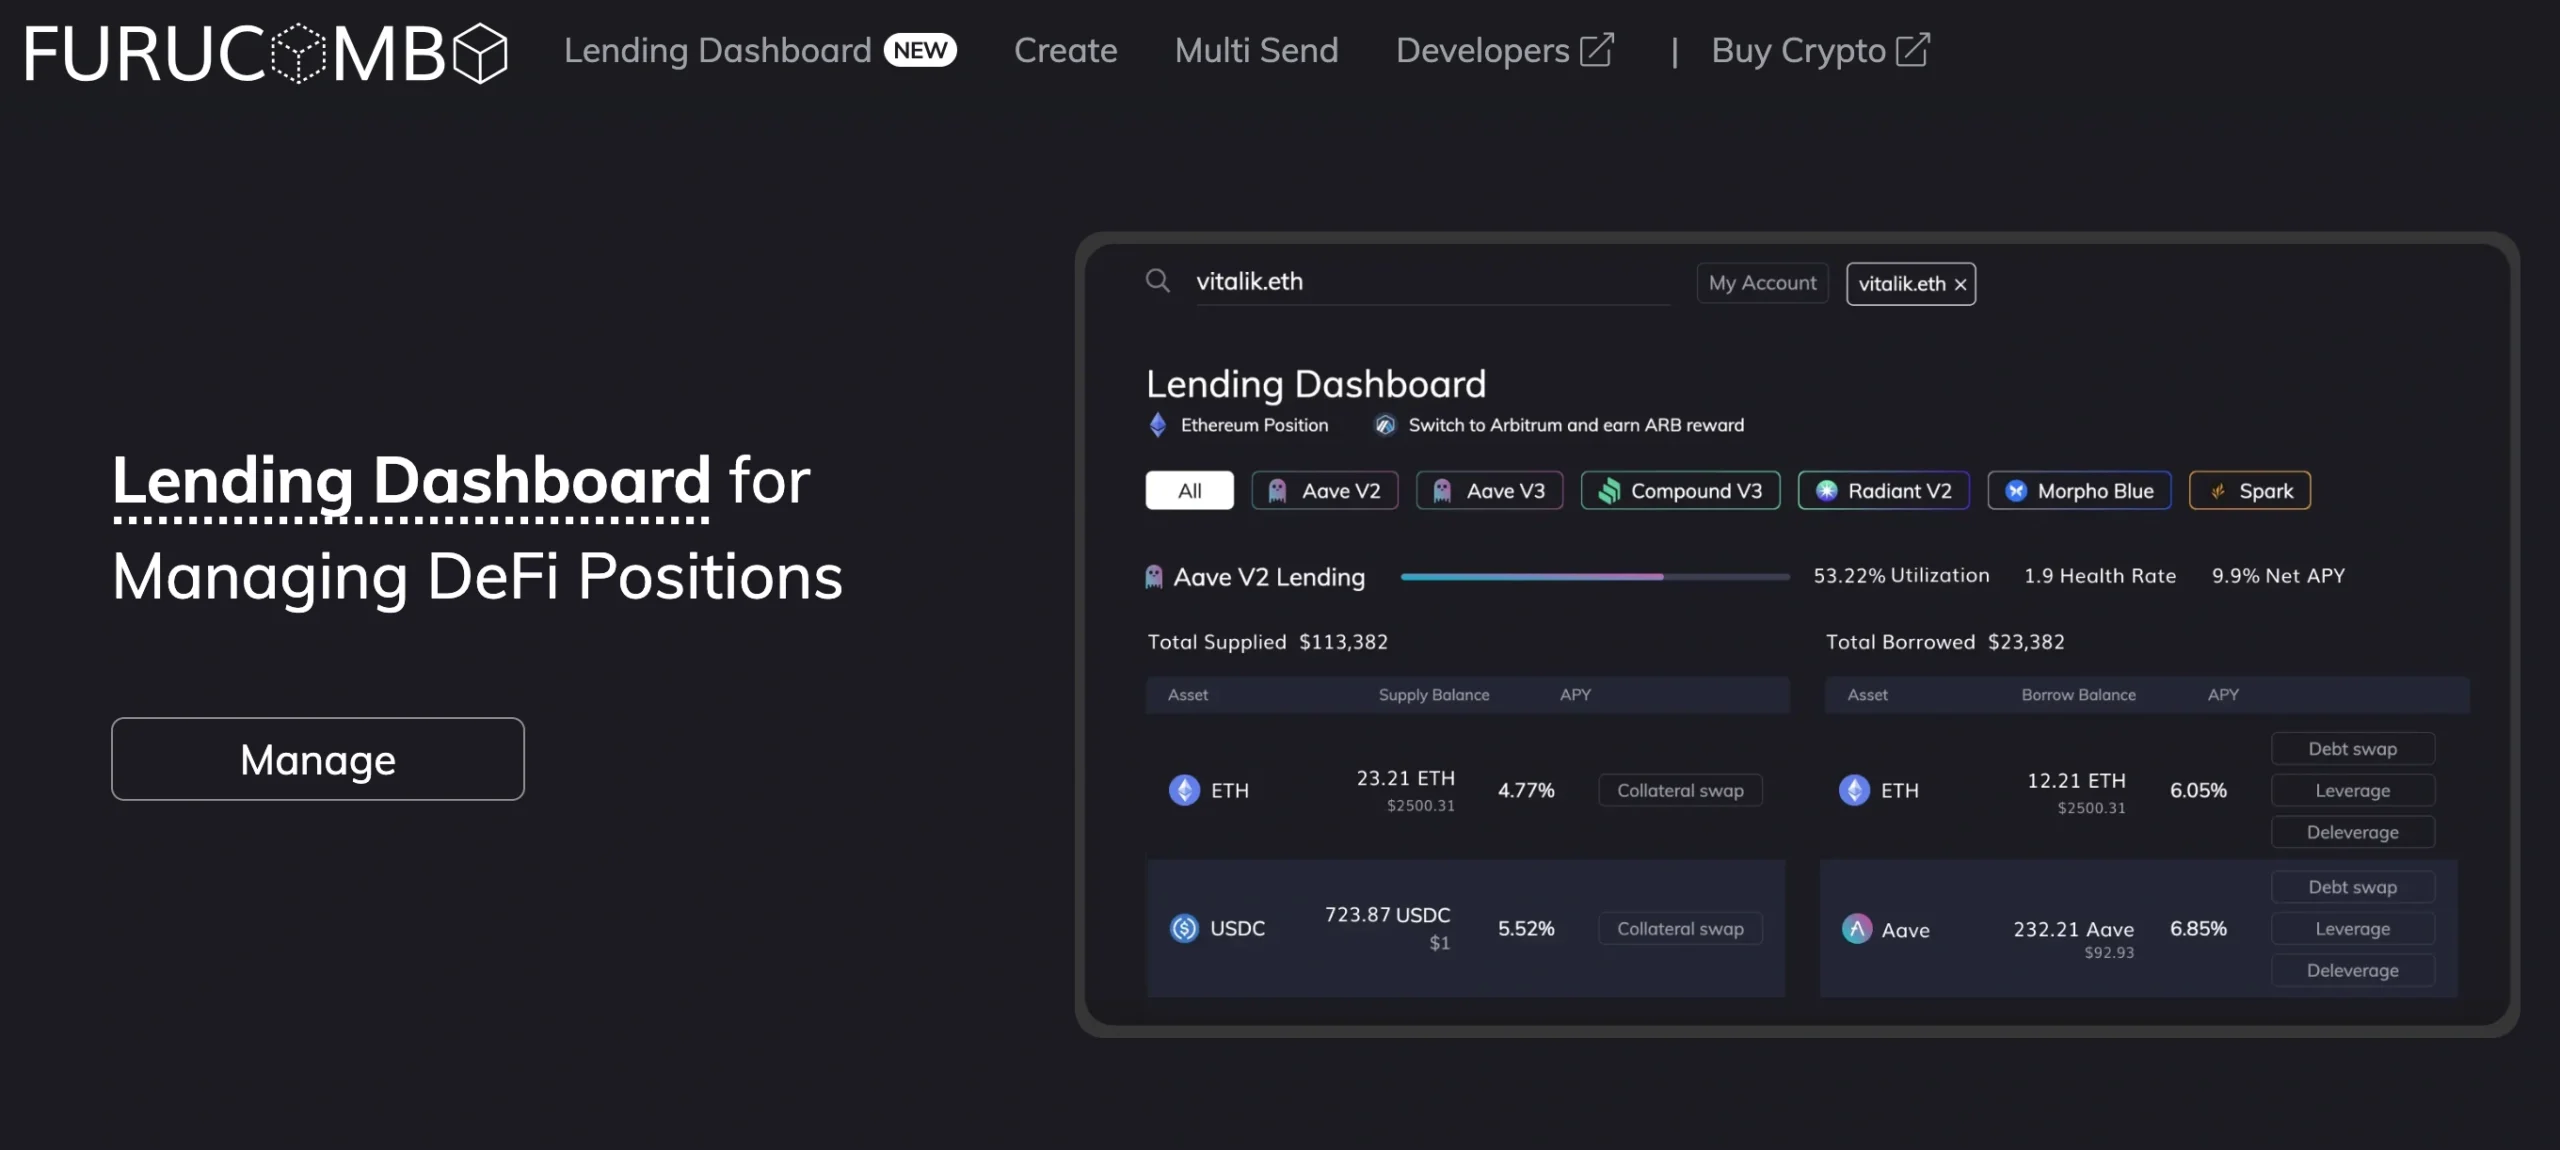This screenshot has width=2560, height=1150.
Task: Click Collateral swap for supplied ETH
Action: pyautogui.click(x=1680, y=790)
